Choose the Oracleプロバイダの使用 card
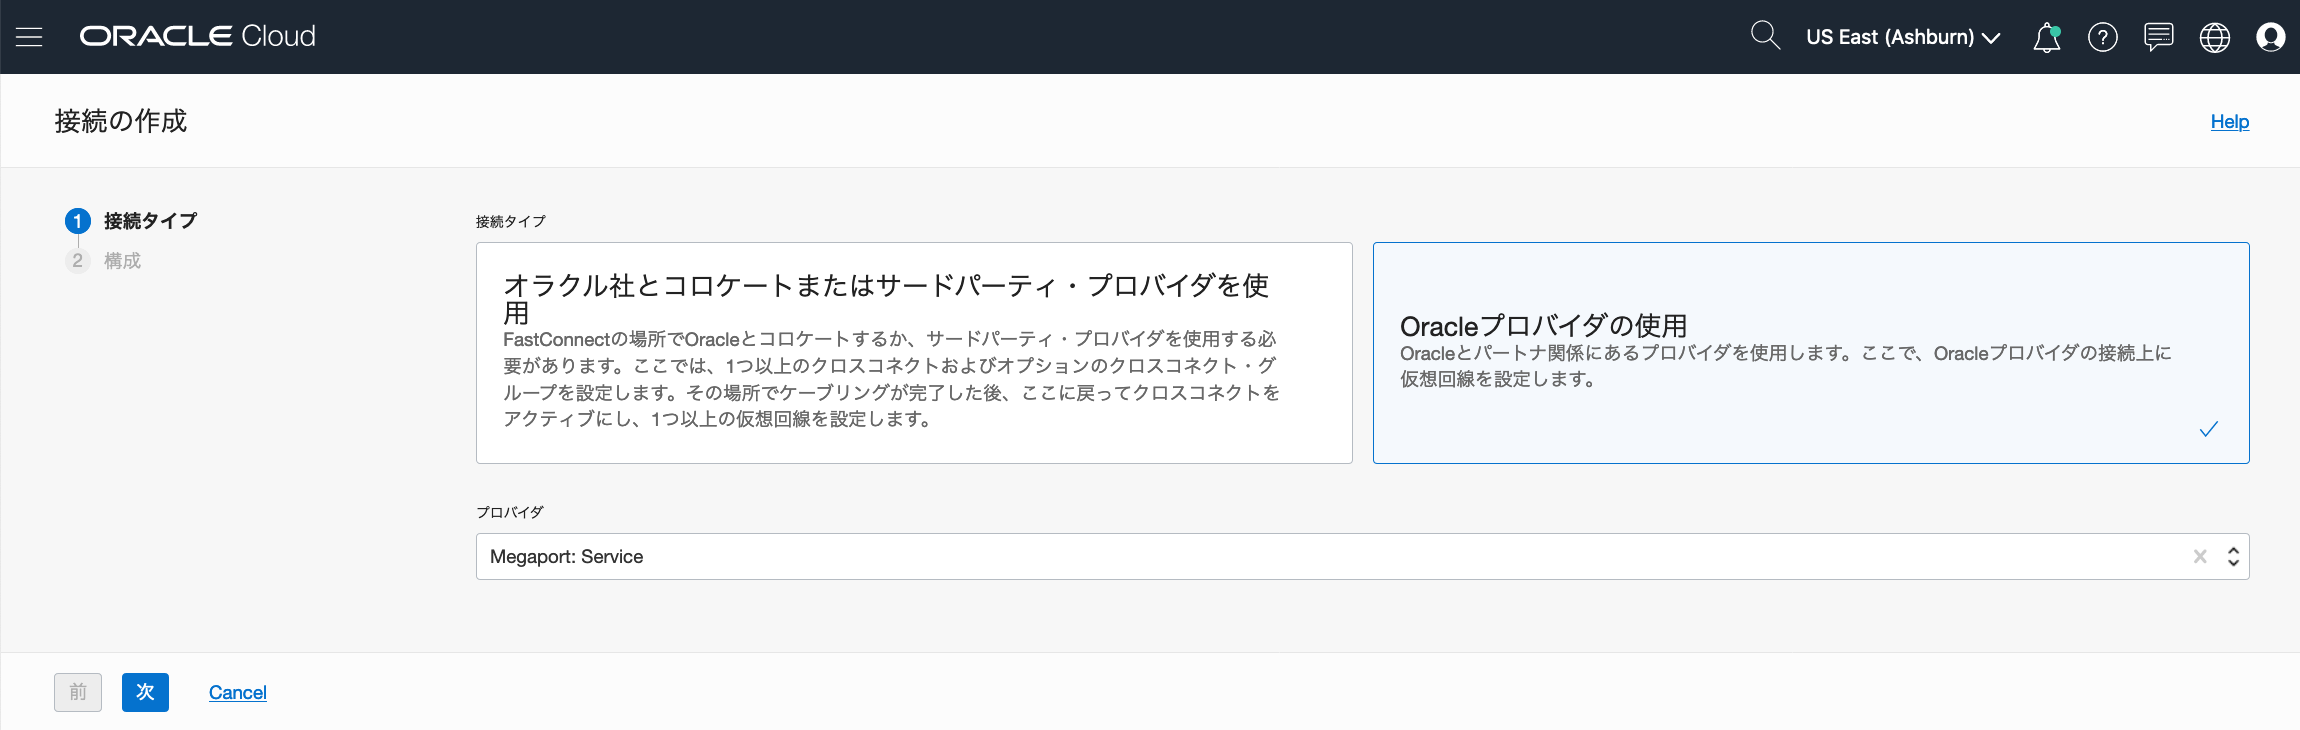 1811,353
